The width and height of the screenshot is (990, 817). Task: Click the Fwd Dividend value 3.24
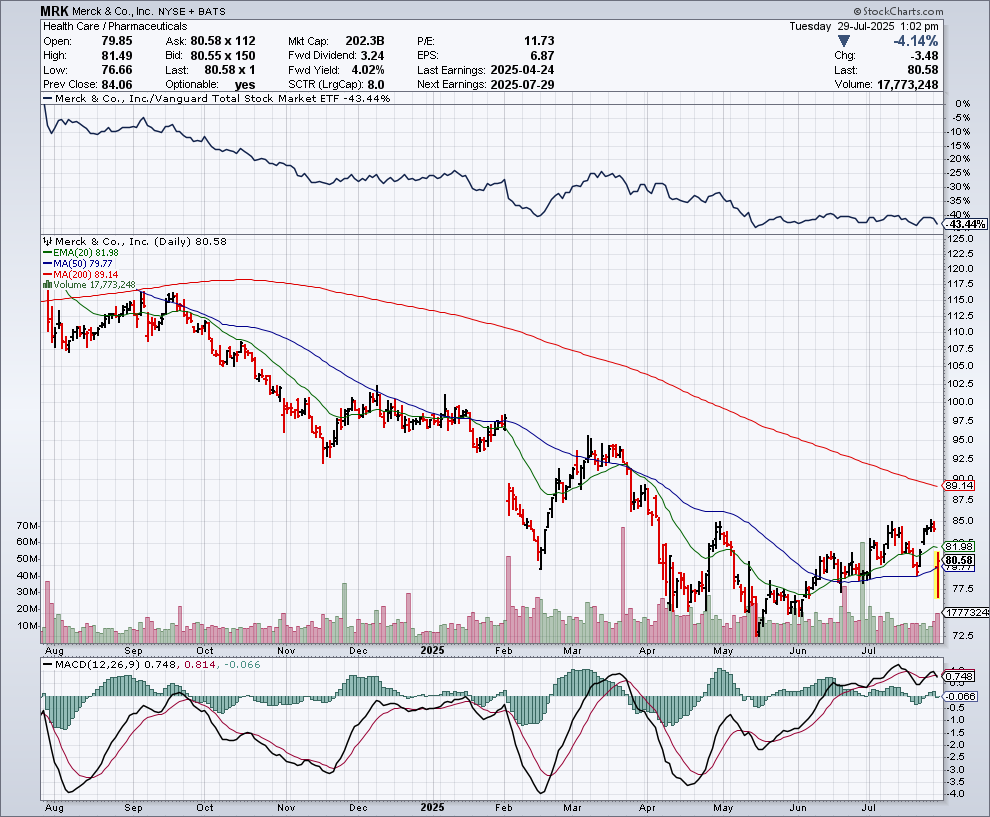373,56
